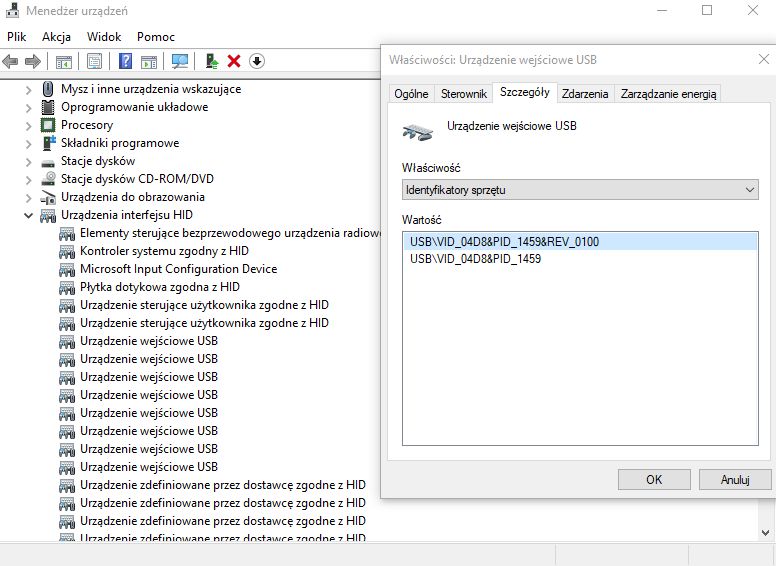Click the disc icon beside Stacje dysków CD-ROM/DVD
Viewport: 776px width, 566px height.
point(48,179)
